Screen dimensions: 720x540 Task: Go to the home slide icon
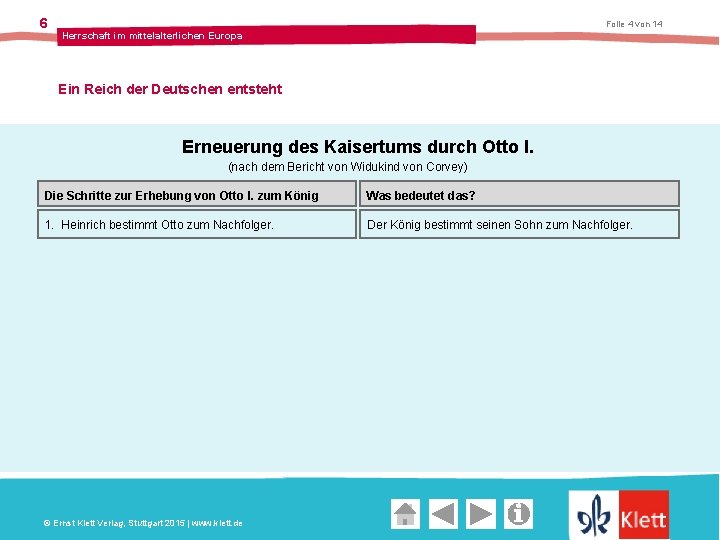coord(405,513)
